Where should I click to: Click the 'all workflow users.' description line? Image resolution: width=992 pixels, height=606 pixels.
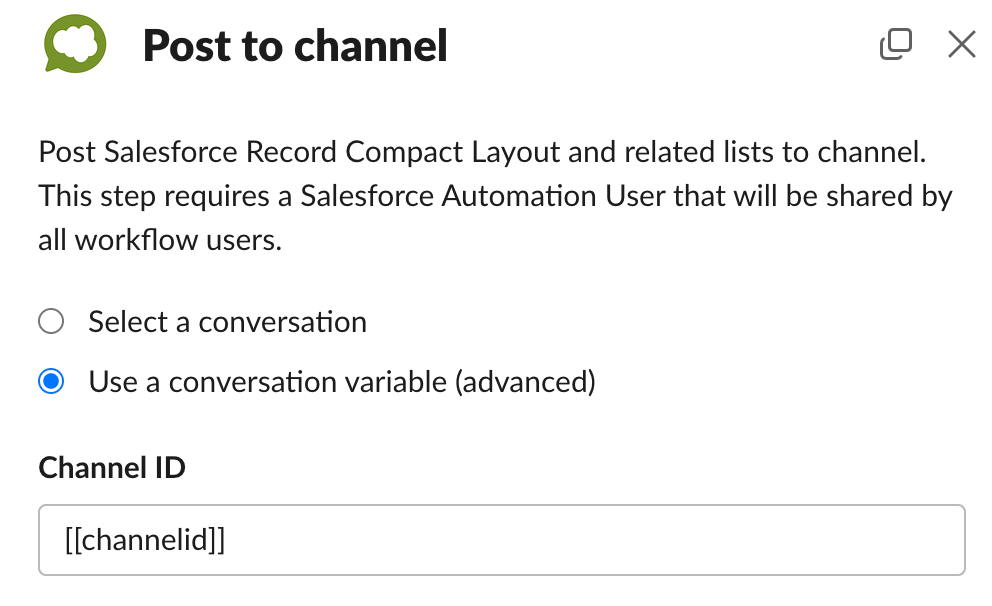pyautogui.click(x=160, y=240)
